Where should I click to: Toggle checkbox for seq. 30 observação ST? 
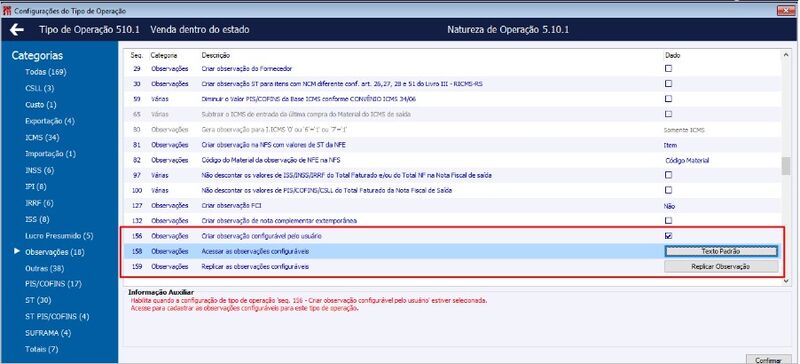668,84
